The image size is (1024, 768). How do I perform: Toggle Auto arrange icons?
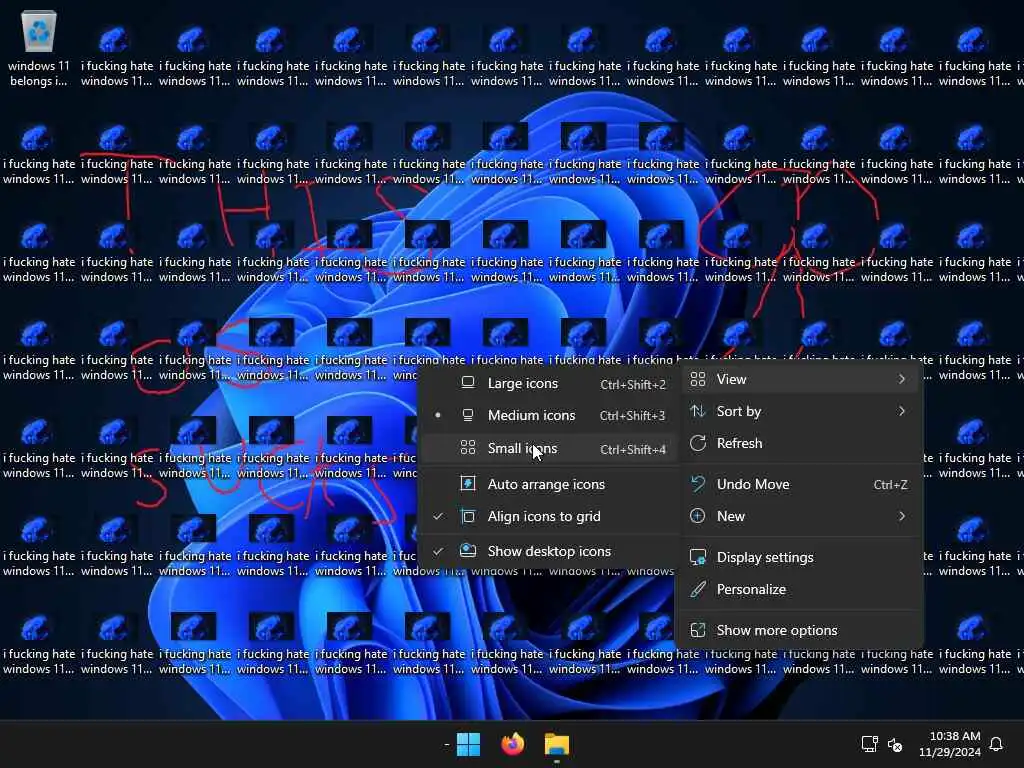pos(549,484)
